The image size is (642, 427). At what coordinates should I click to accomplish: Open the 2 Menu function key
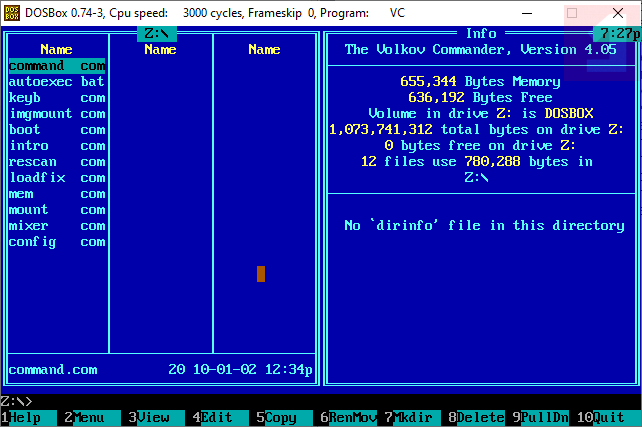click(x=92, y=418)
